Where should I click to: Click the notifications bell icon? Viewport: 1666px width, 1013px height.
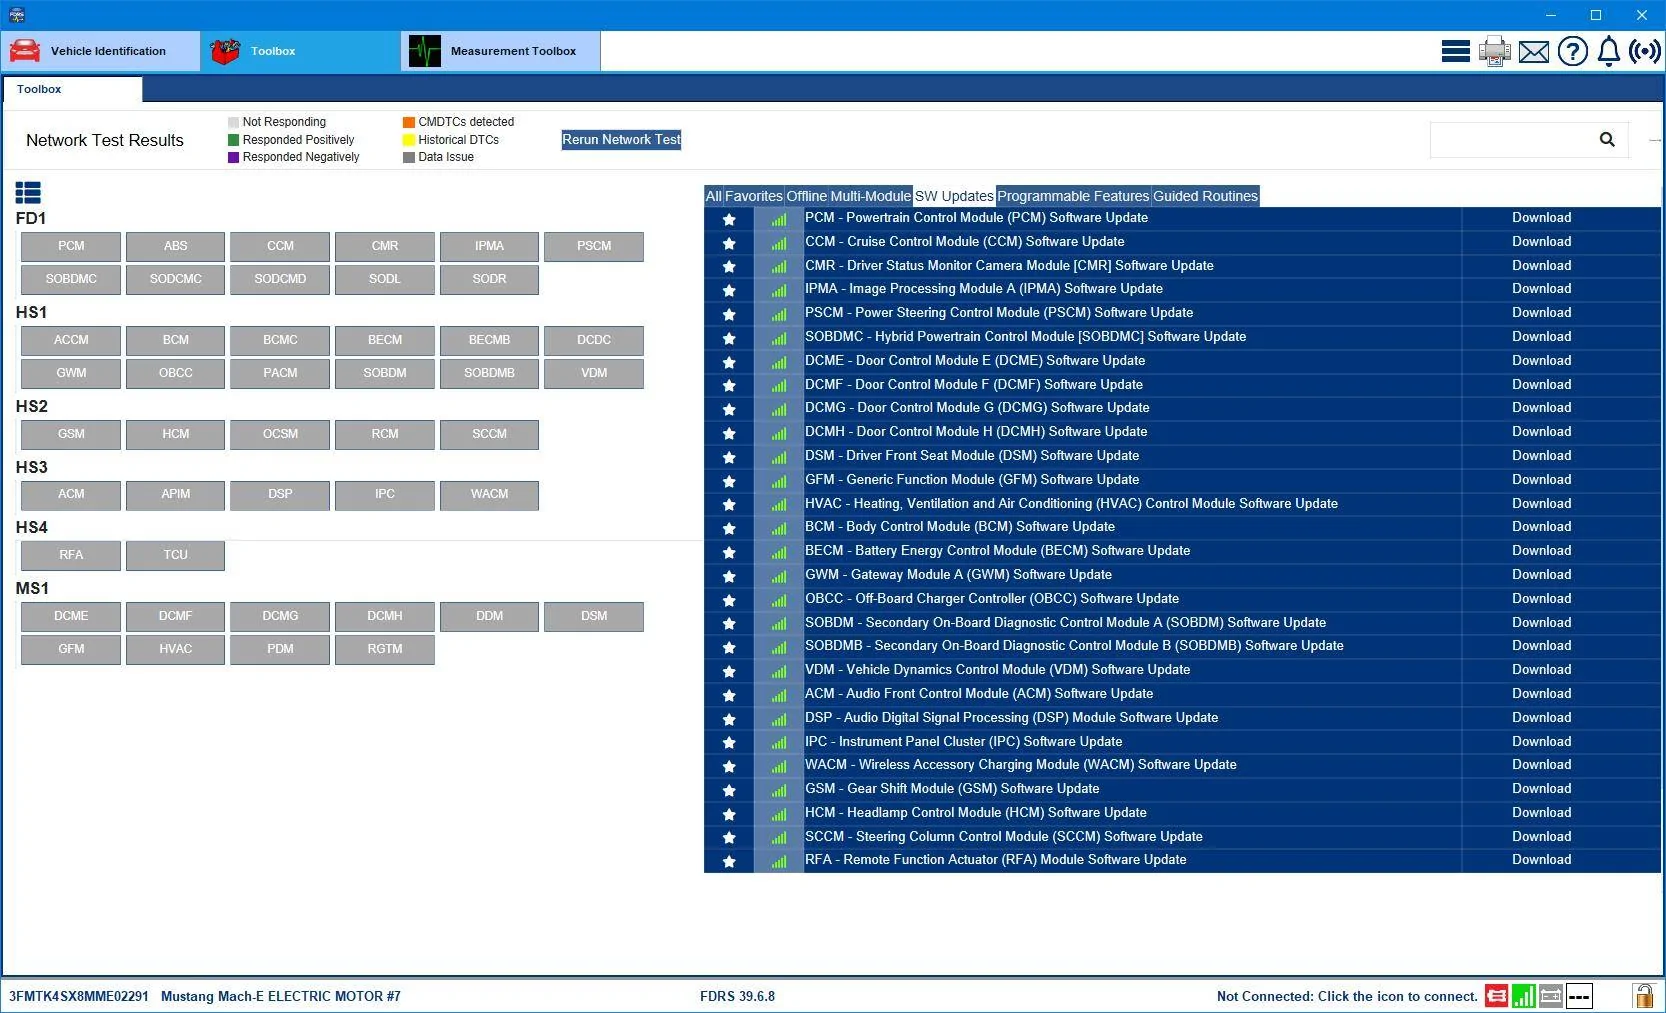(1608, 51)
